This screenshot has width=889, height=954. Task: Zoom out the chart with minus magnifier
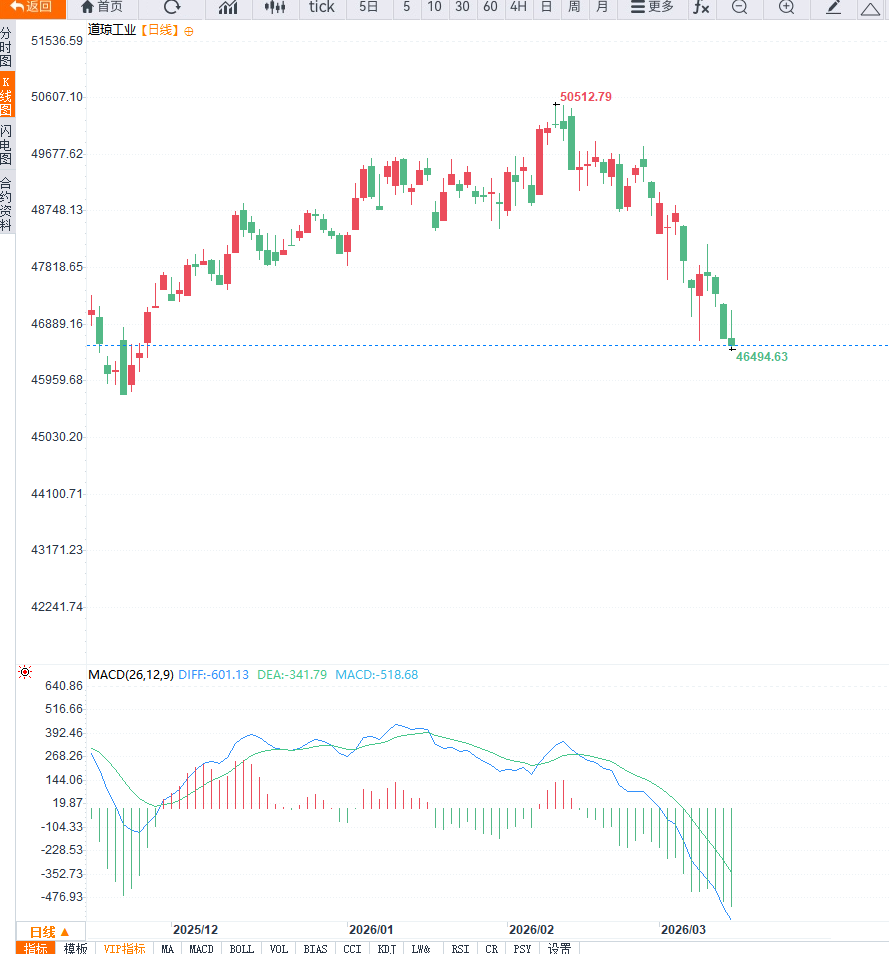pos(739,7)
